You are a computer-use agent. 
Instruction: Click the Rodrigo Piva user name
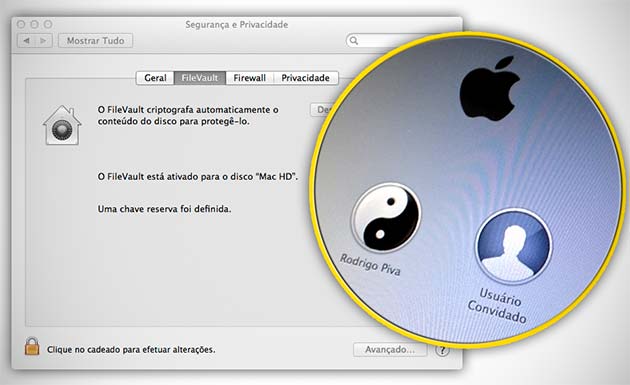(x=370, y=265)
